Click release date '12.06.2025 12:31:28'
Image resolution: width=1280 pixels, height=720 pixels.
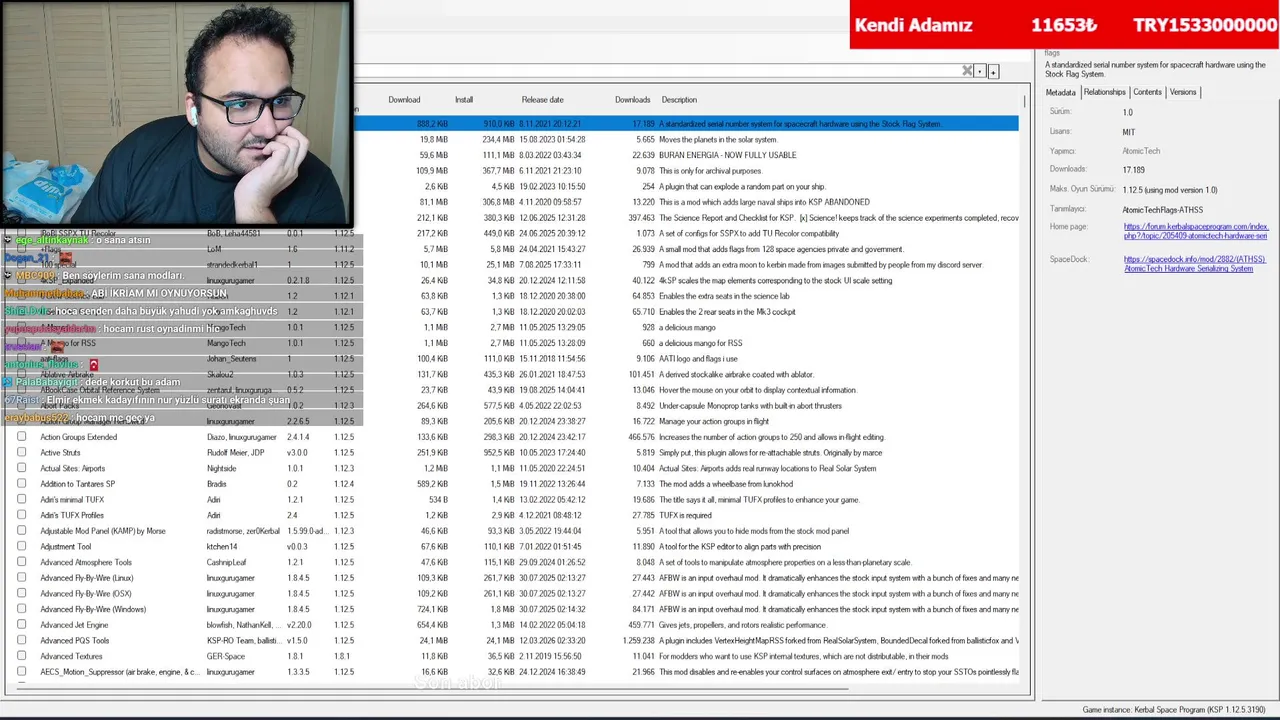point(552,218)
